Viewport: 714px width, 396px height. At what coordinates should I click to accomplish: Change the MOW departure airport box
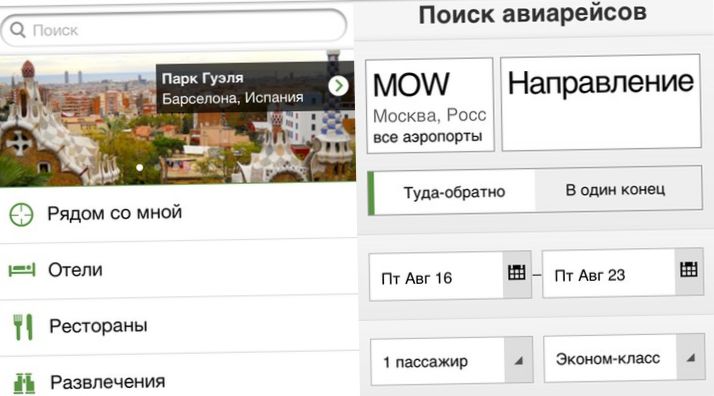(x=430, y=106)
